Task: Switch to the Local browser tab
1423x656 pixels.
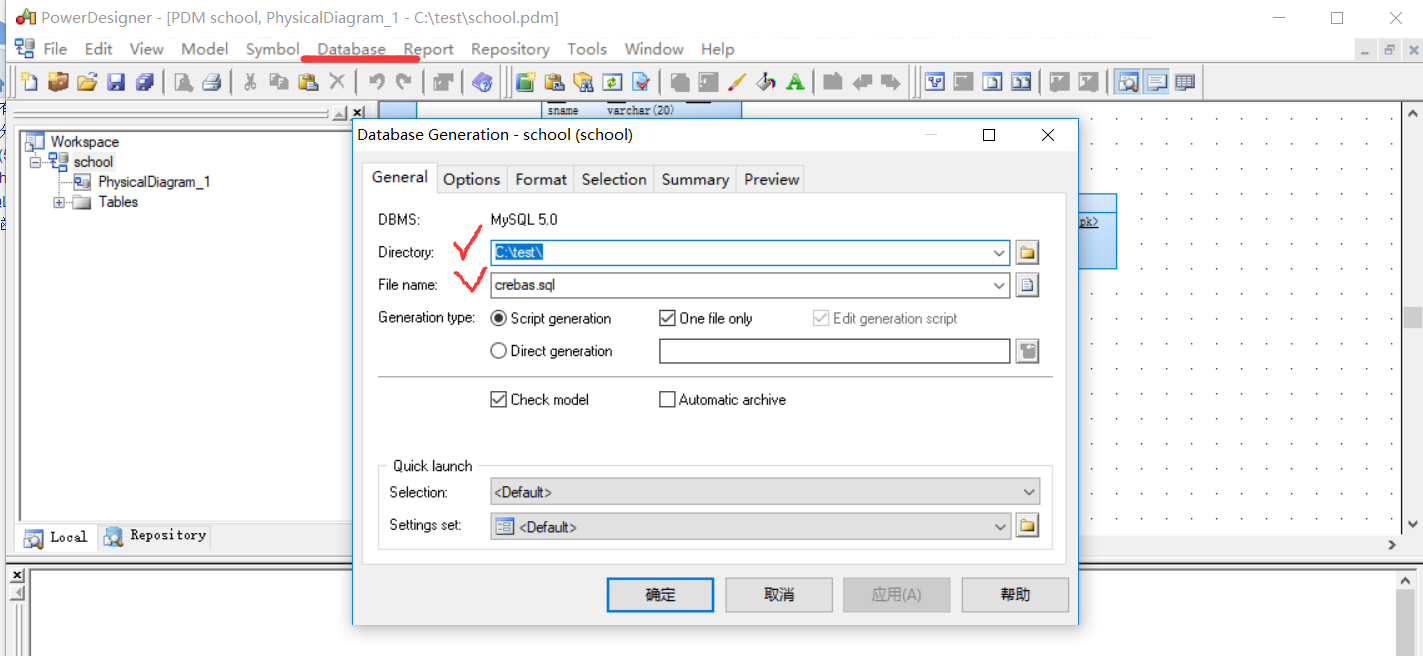Action: (x=57, y=537)
